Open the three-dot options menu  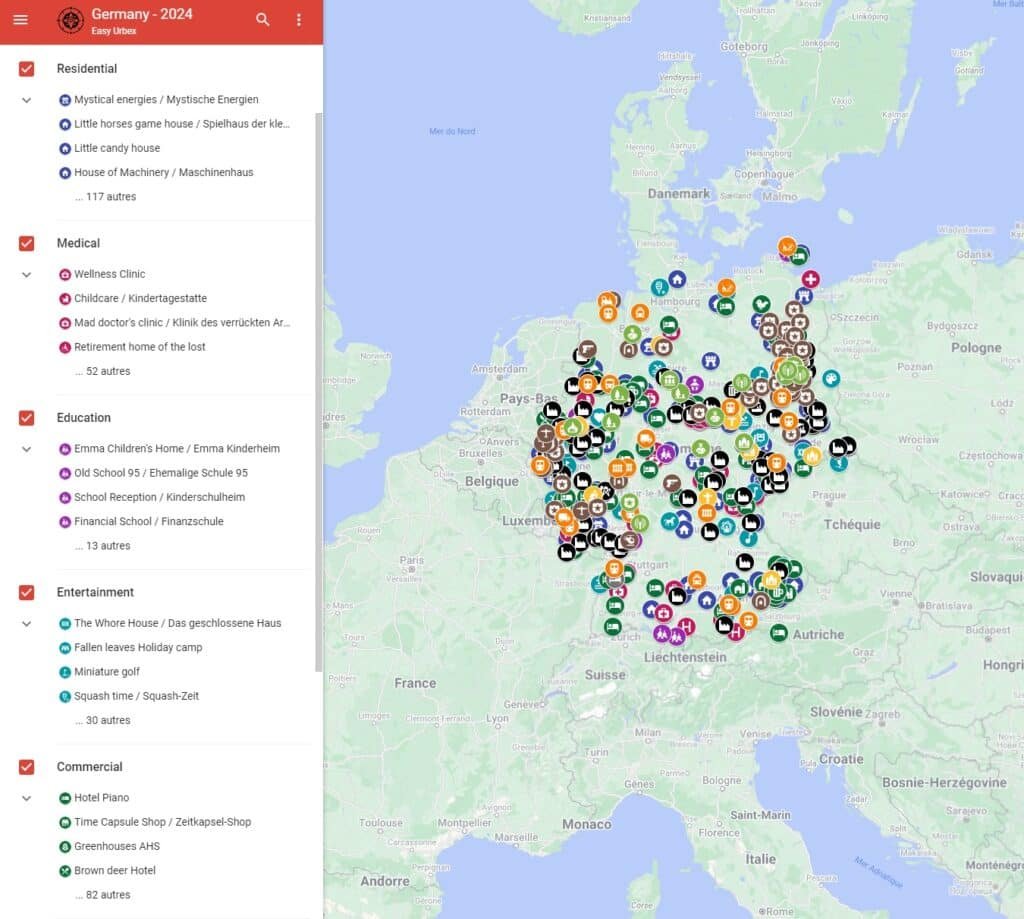point(297,19)
